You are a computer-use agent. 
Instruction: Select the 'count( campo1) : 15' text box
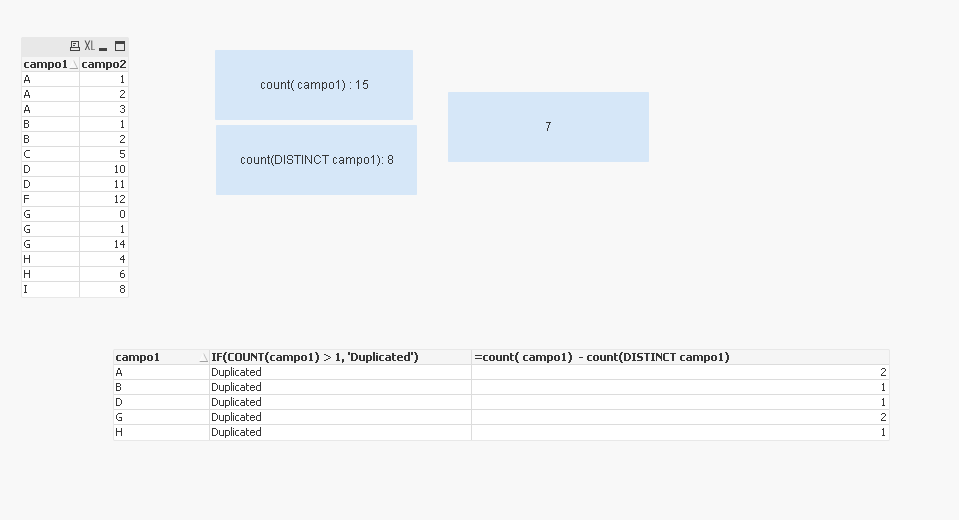point(314,85)
